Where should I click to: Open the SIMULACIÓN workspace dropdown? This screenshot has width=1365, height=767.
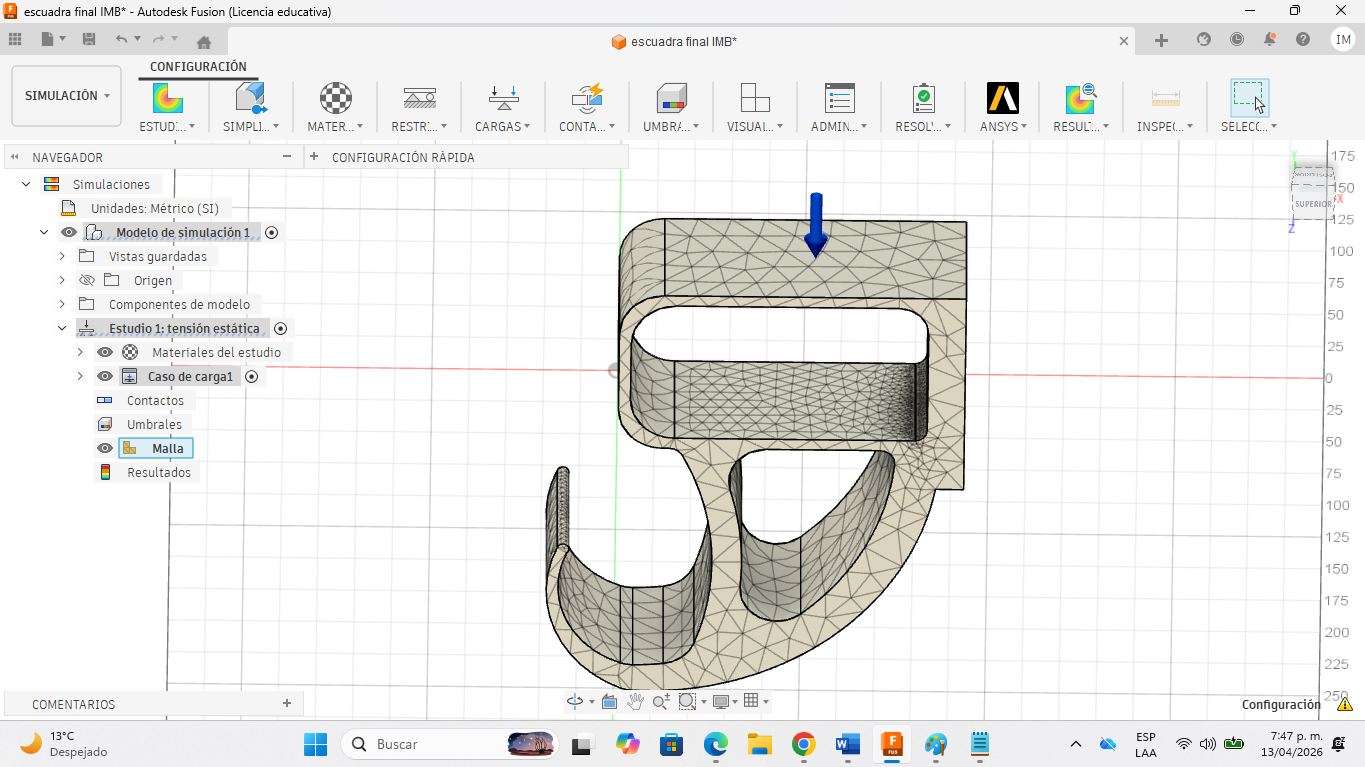66,96
